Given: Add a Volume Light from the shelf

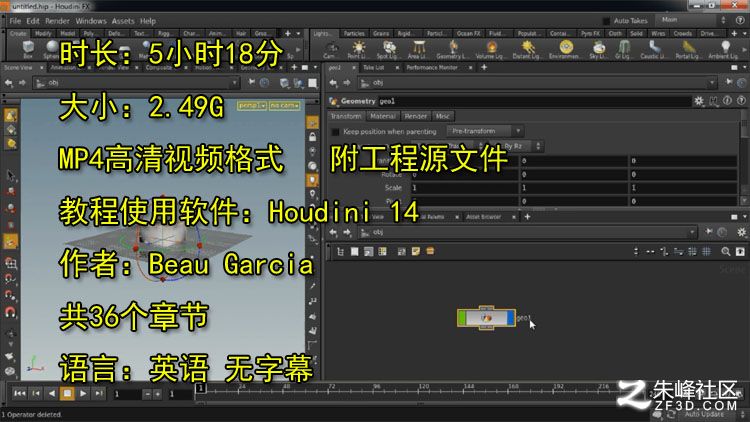Looking at the screenshot, I should [490, 49].
